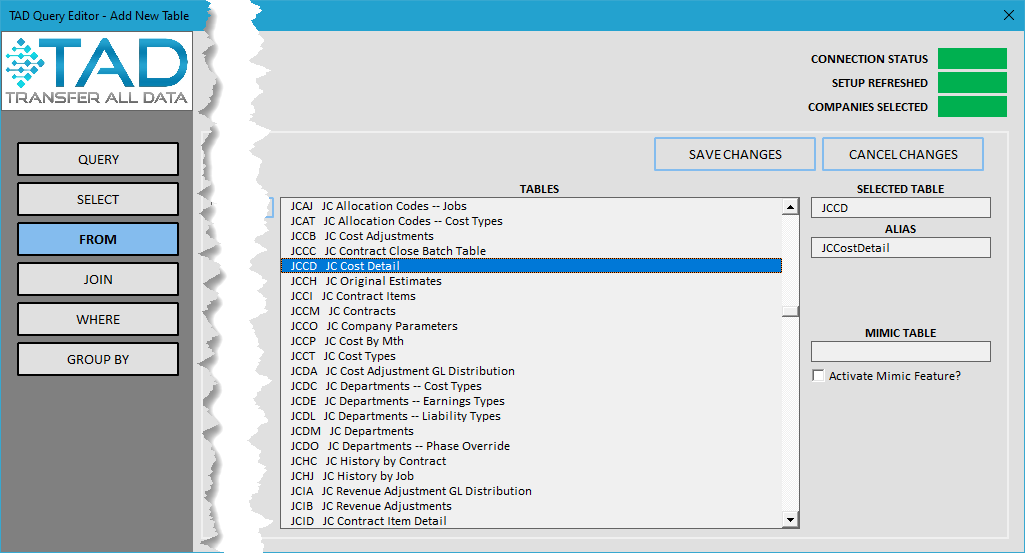Enable the Activate Mimic Feature checkbox
This screenshot has width=1025, height=553.
(818, 375)
